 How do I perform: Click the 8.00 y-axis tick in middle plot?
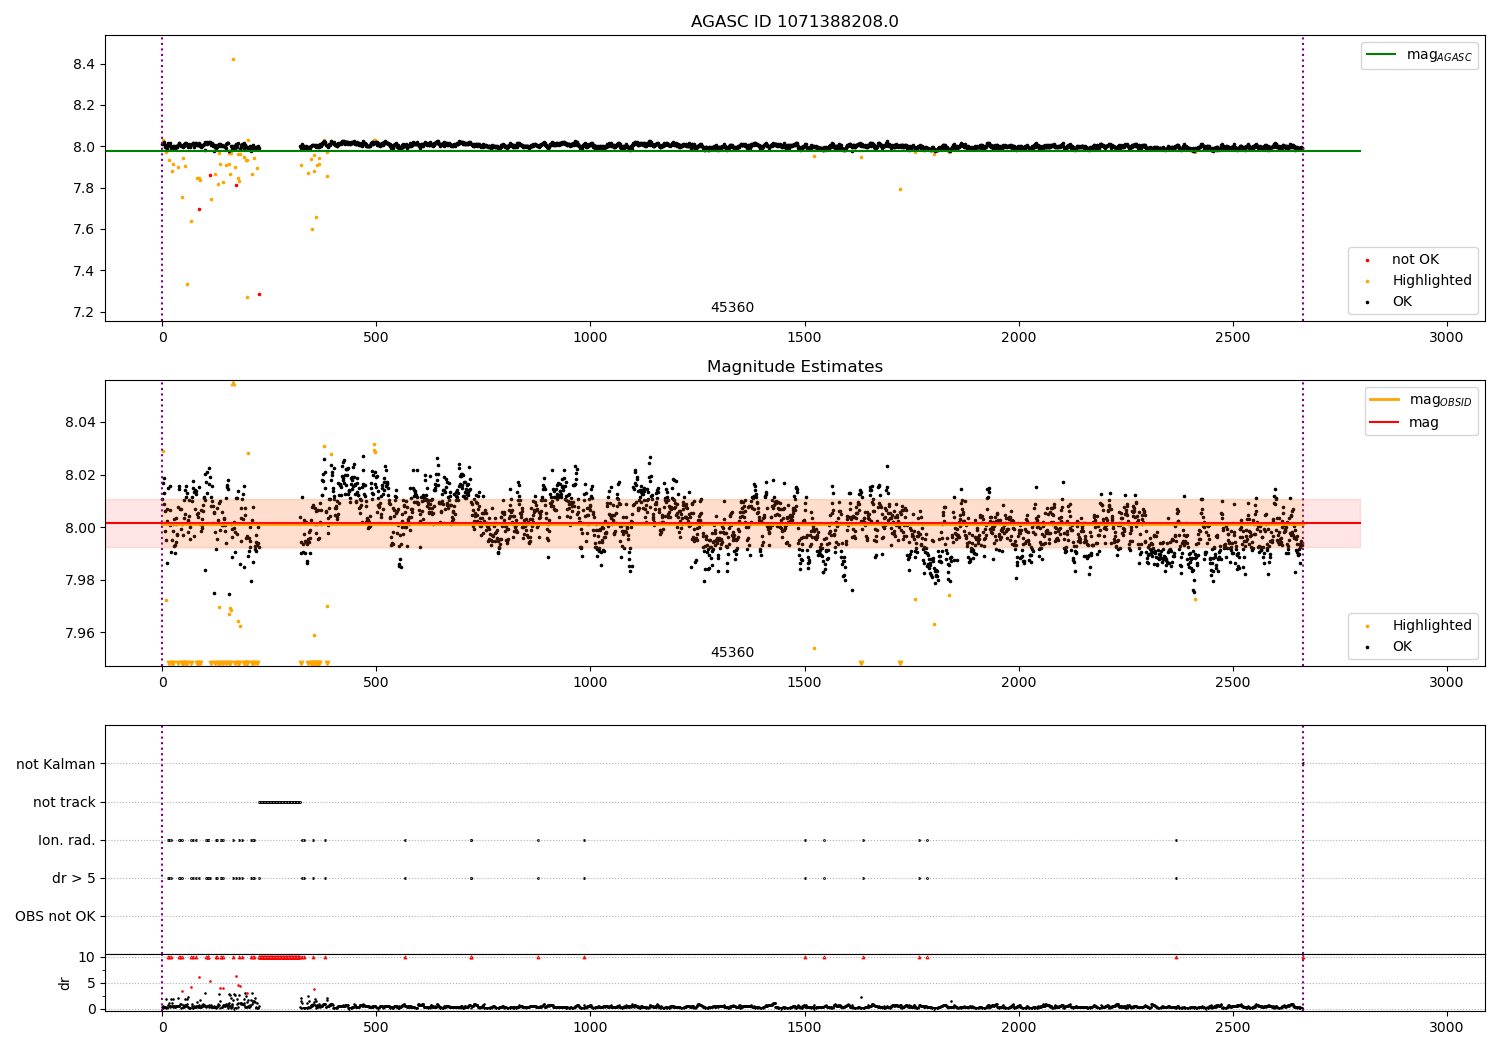(x=80, y=528)
